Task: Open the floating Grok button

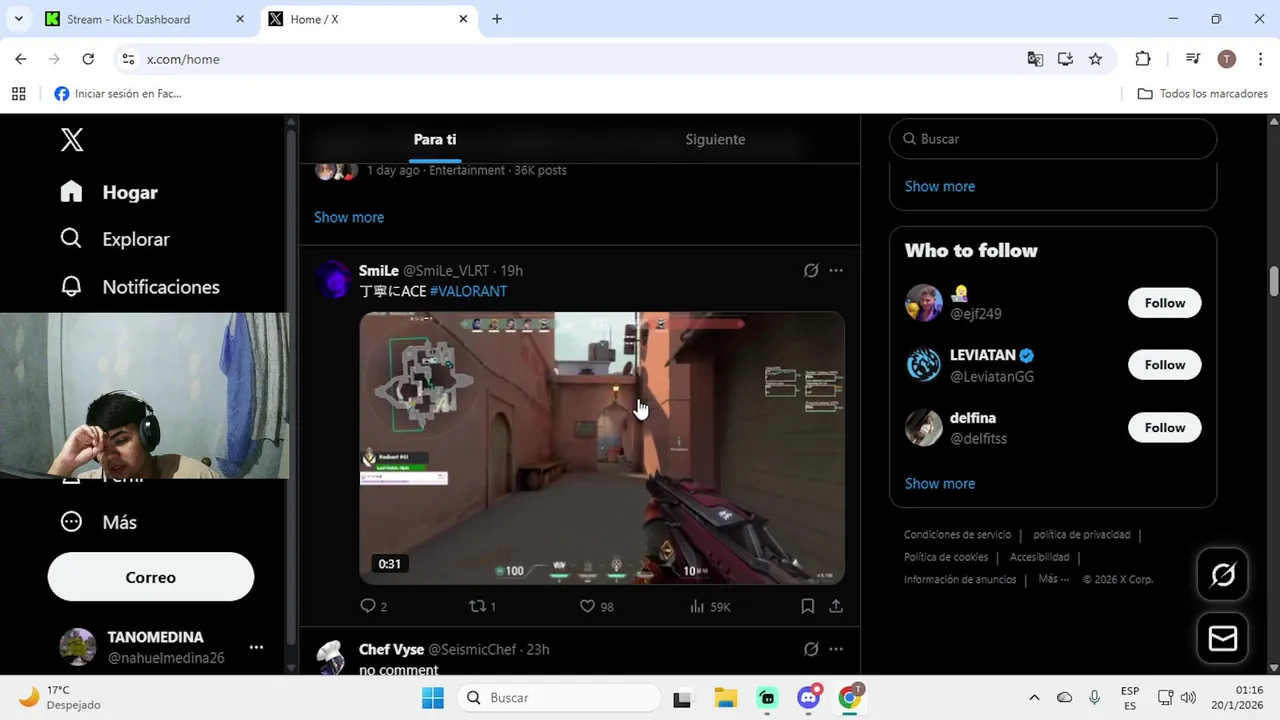Action: tap(1222, 575)
